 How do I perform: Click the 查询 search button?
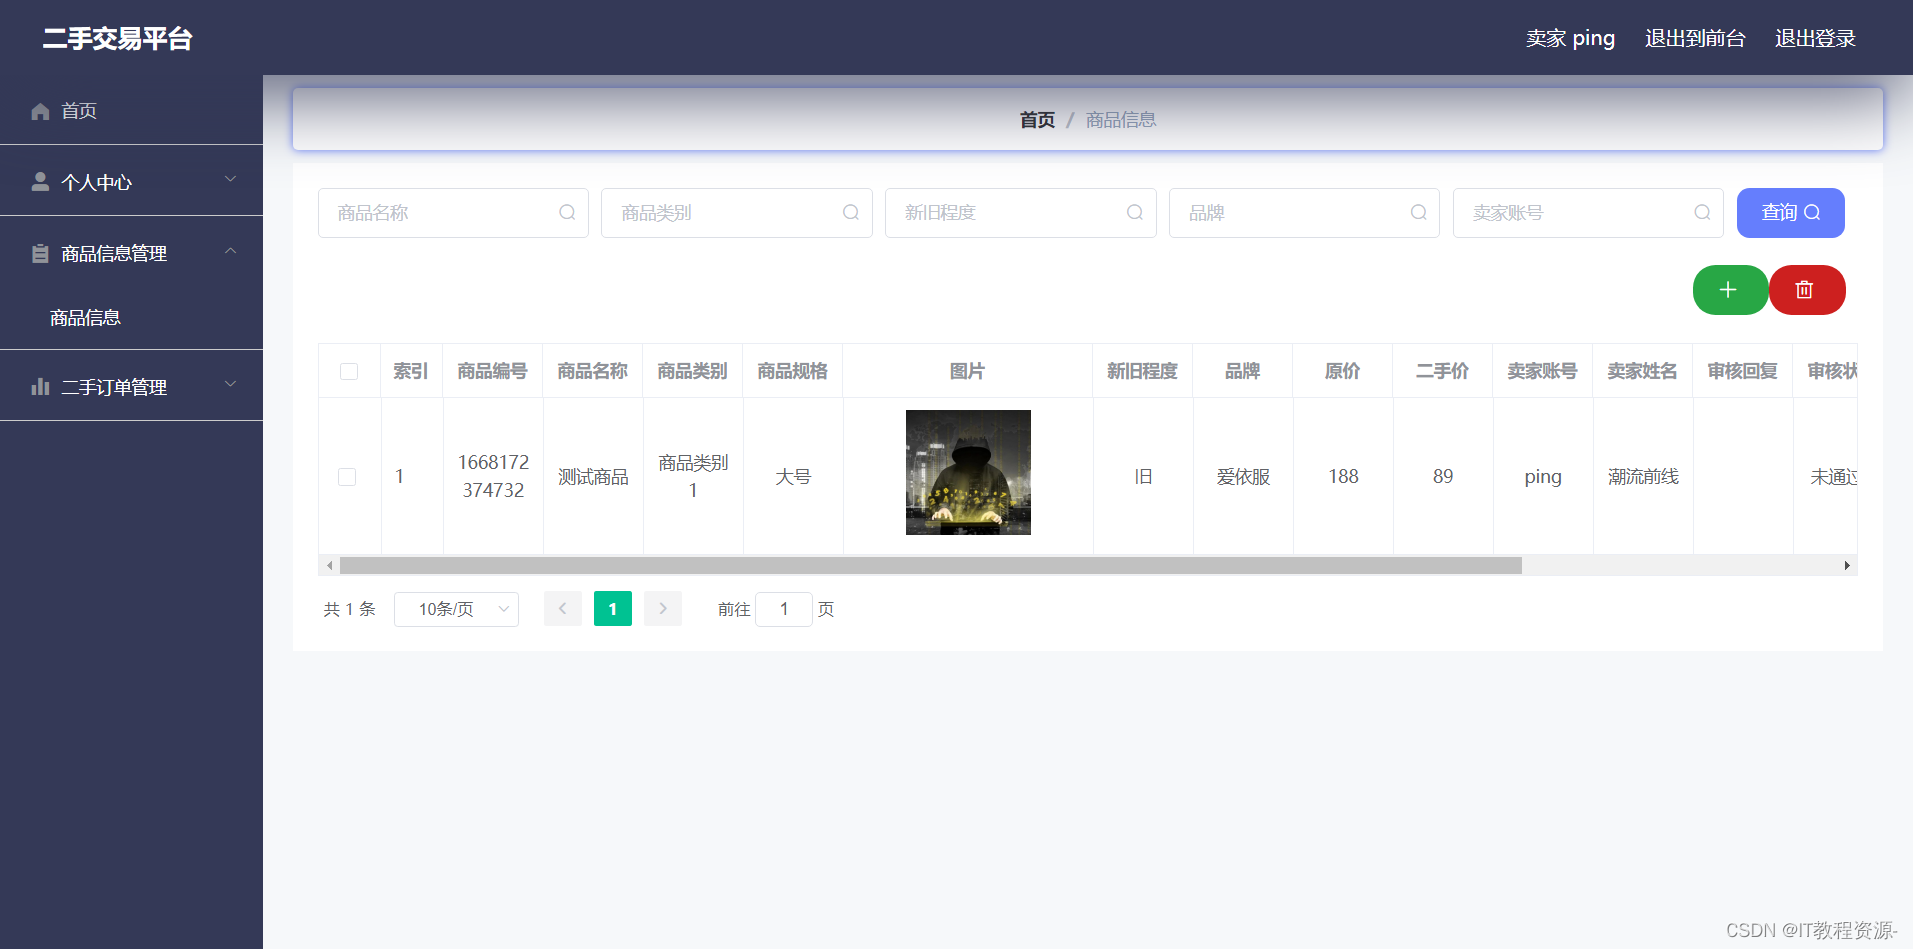click(x=1790, y=213)
